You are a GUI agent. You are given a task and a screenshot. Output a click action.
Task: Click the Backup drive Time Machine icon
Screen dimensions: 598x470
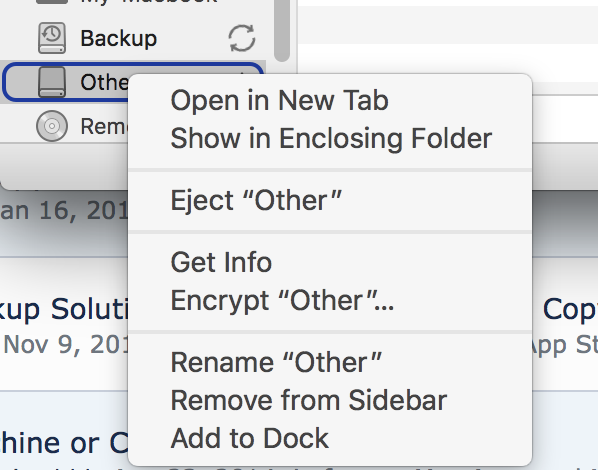(52, 38)
